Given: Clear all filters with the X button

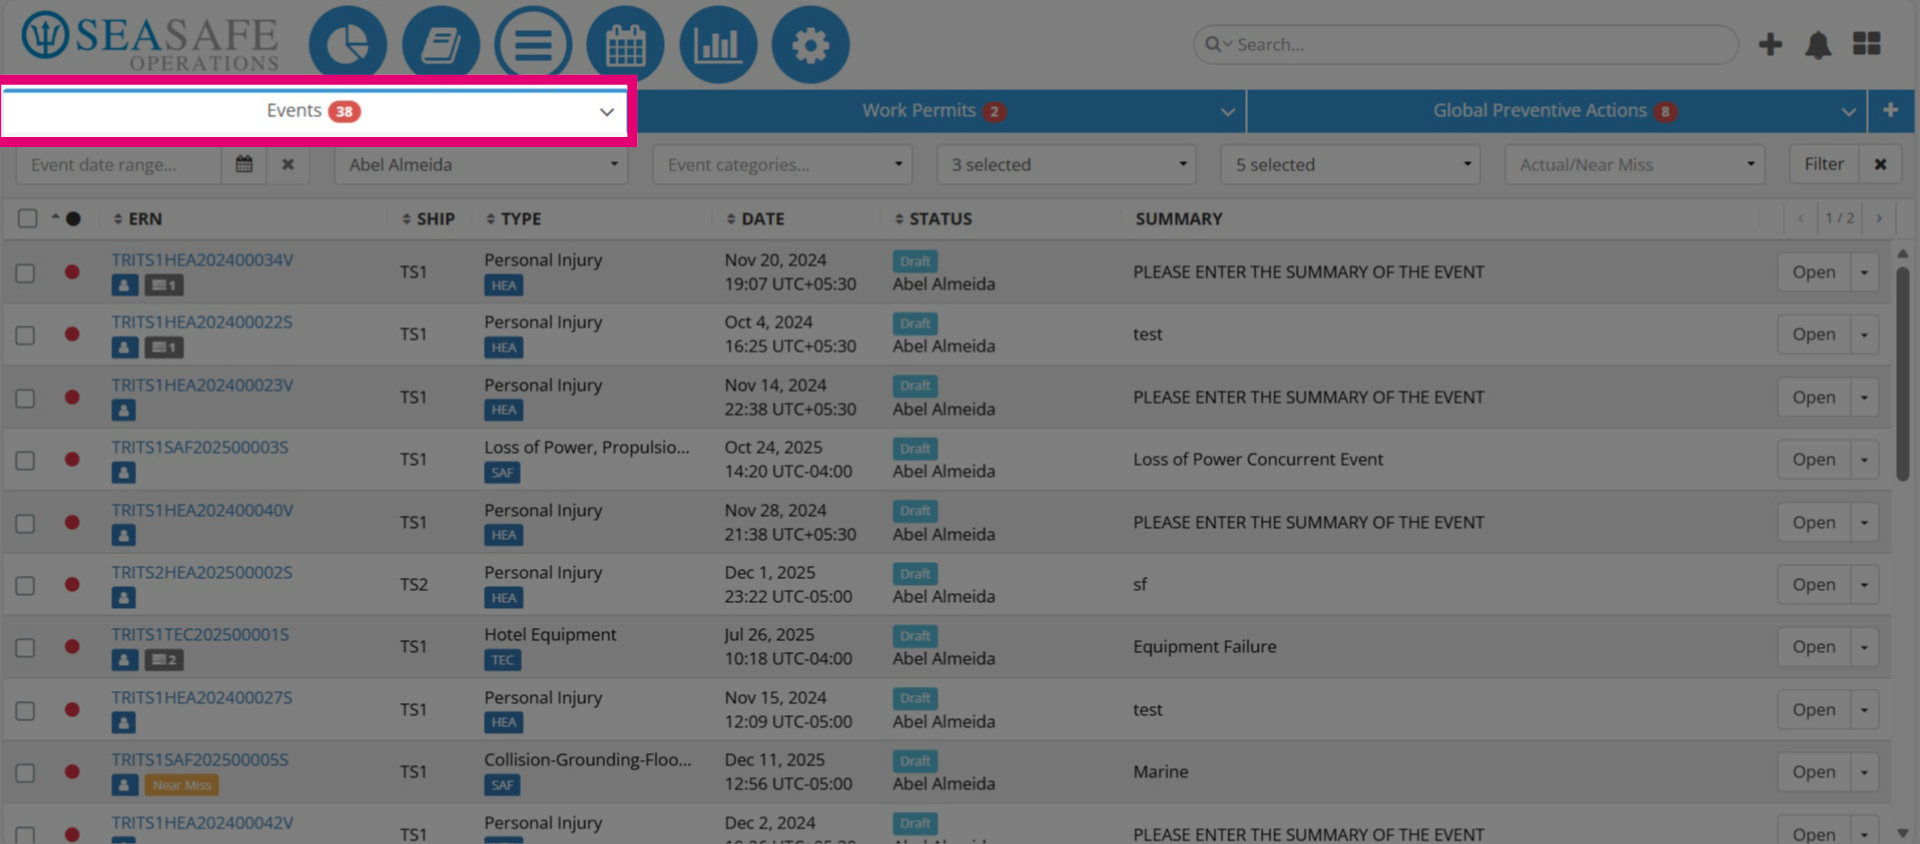Looking at the screenshot, I should click(x=1880, y=164).
